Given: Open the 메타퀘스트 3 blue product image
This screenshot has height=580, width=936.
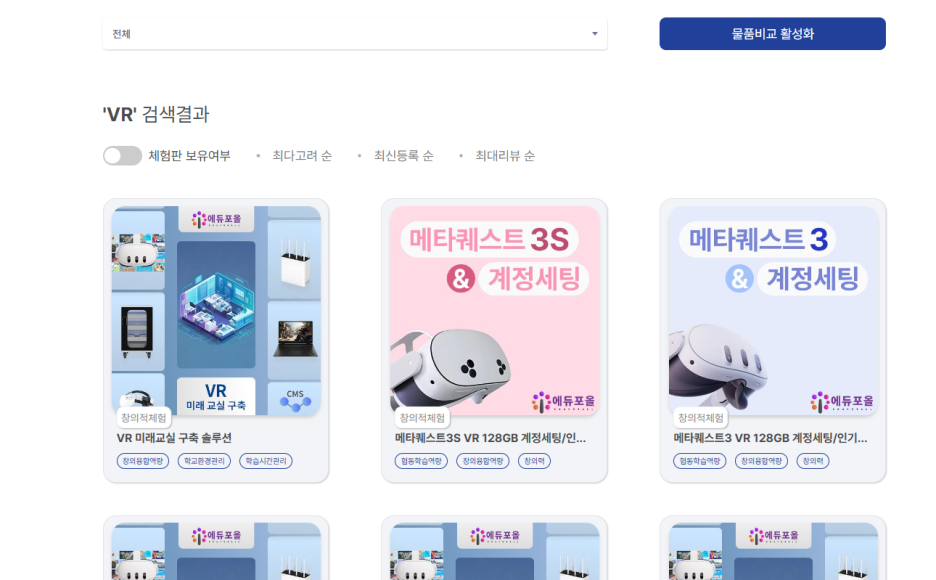Looking at the screenshot, I should pos(773,310).
